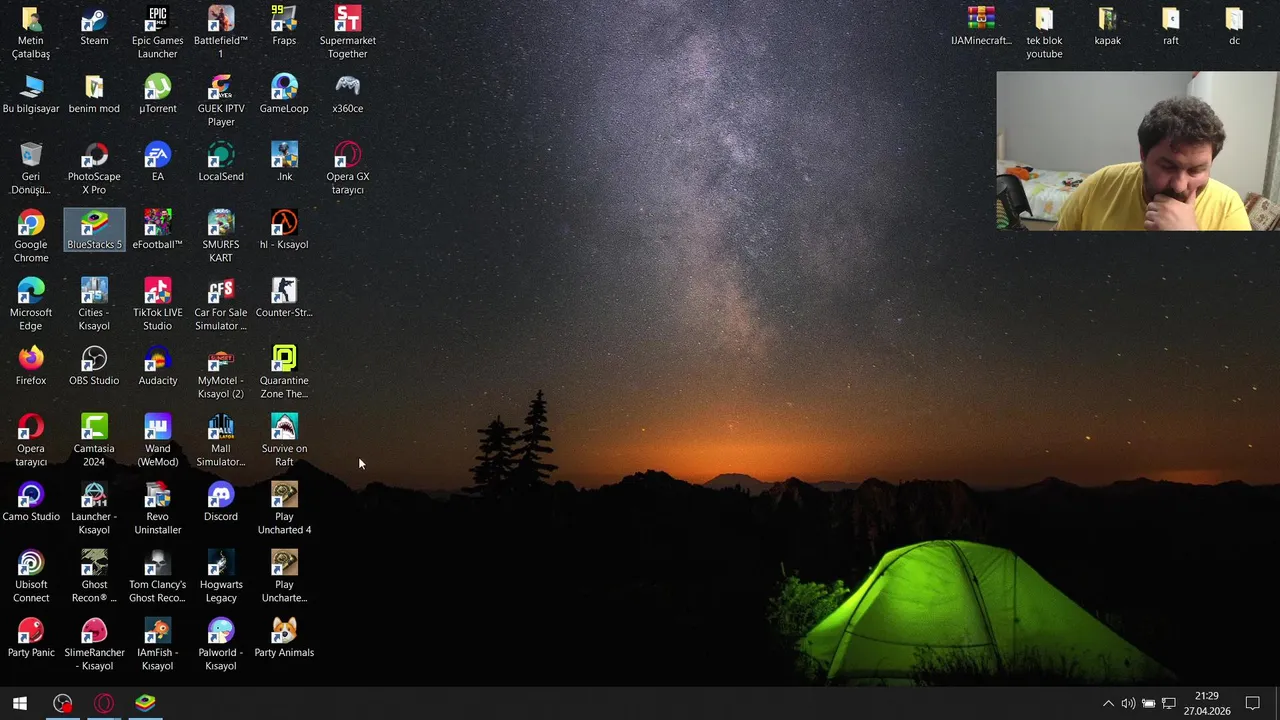Open the kapak archive icon
The width and height of the screenshot is (1280, 720).
1107,26
